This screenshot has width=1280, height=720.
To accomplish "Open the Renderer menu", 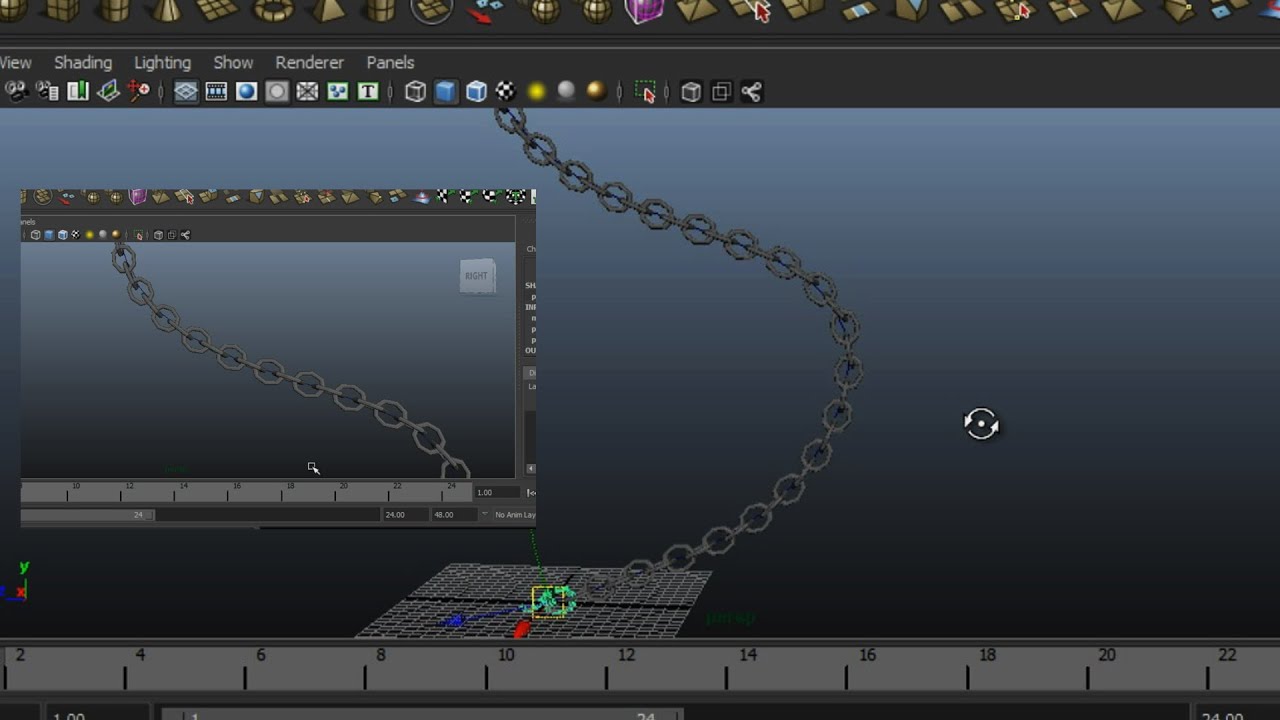I will (x=309, y=62).
